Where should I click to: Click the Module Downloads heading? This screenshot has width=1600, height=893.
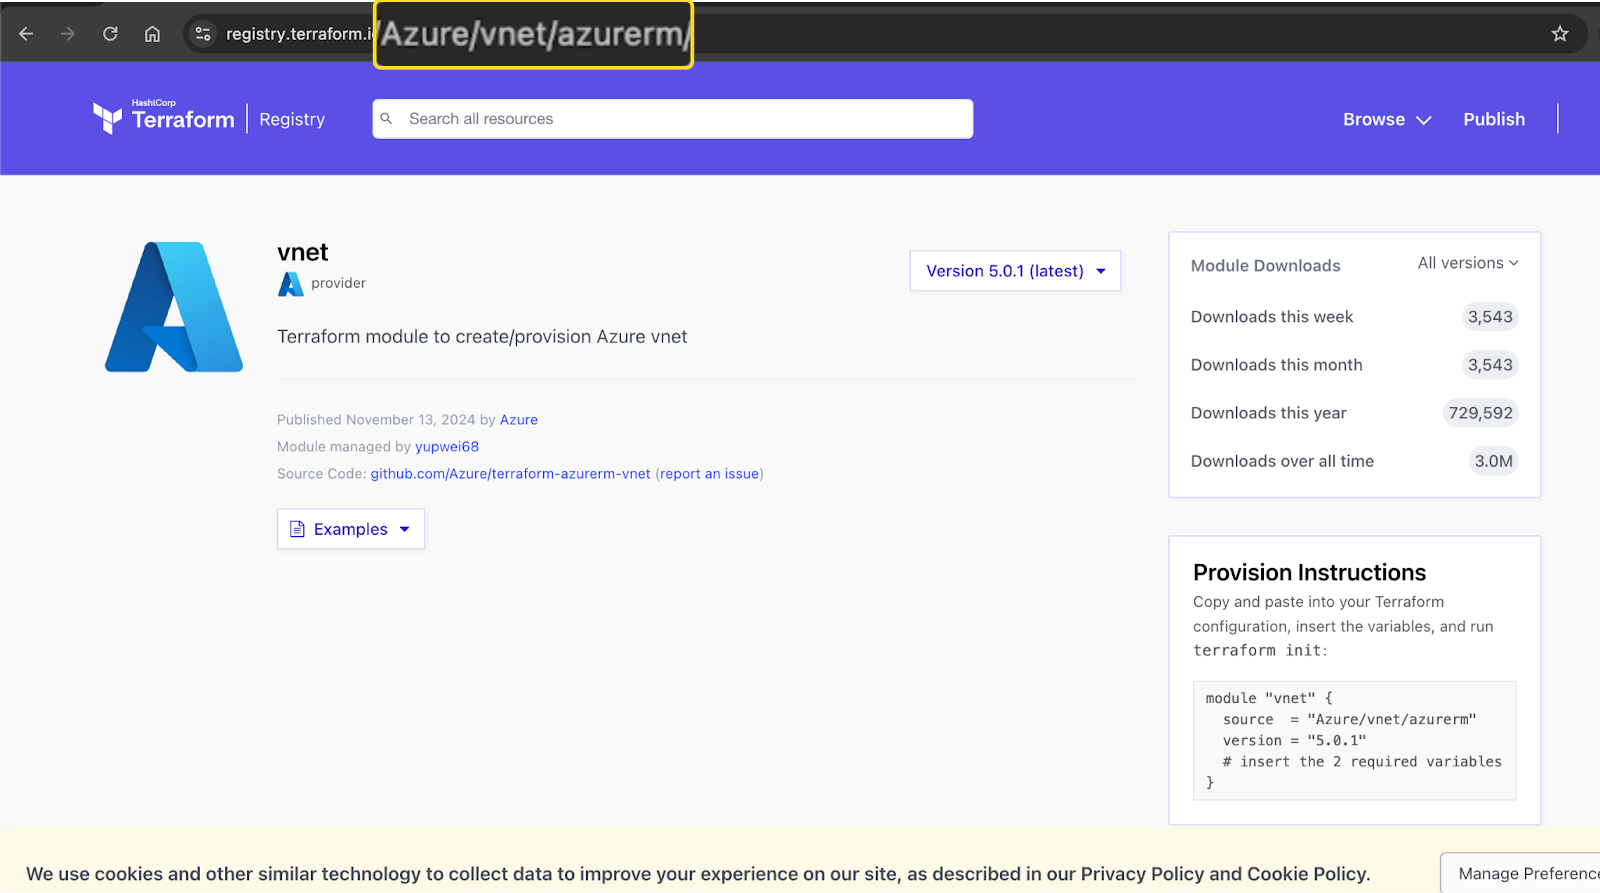1265,266
